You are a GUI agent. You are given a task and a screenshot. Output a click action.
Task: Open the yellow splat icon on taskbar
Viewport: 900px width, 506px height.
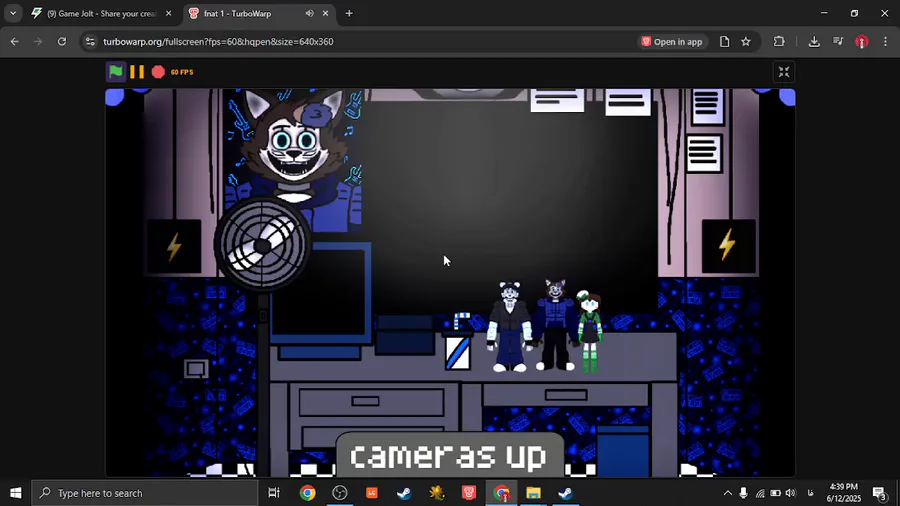click(x=436, y=493)
